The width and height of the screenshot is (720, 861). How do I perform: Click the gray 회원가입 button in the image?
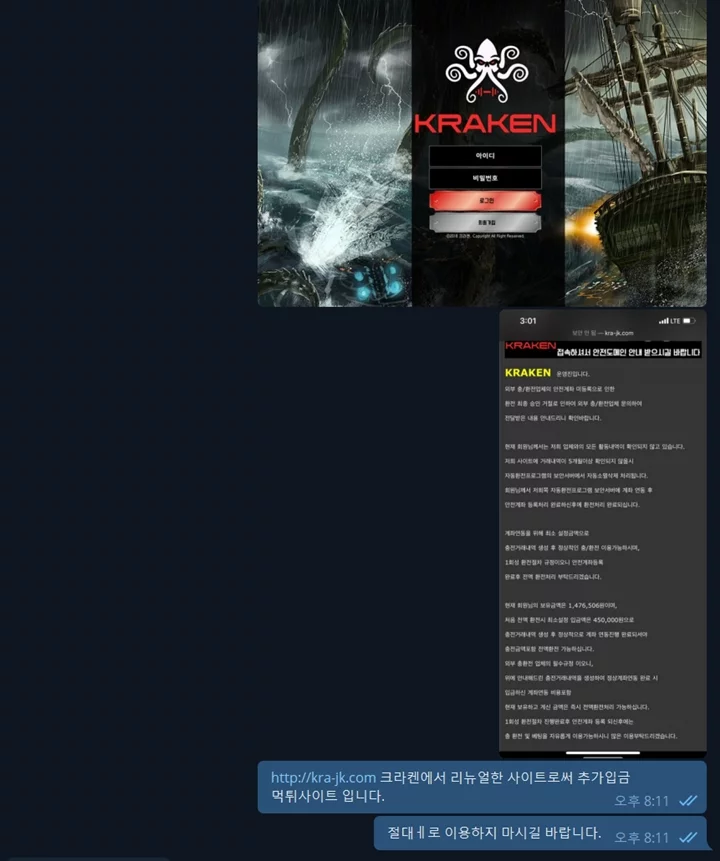click(x=485, y=222)
